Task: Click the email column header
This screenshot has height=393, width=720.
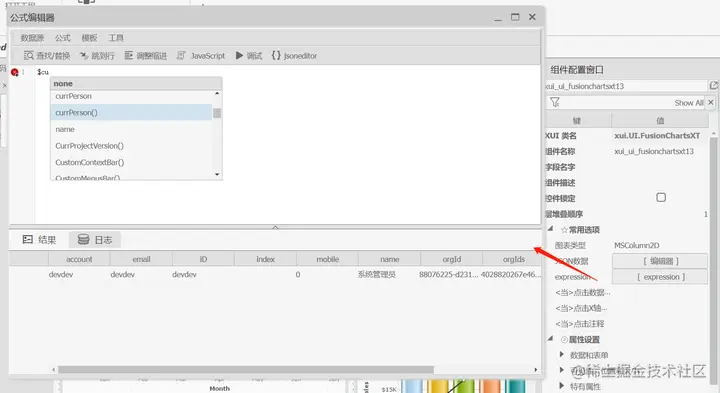Action: pyautogui.click(x=141, y=259)
